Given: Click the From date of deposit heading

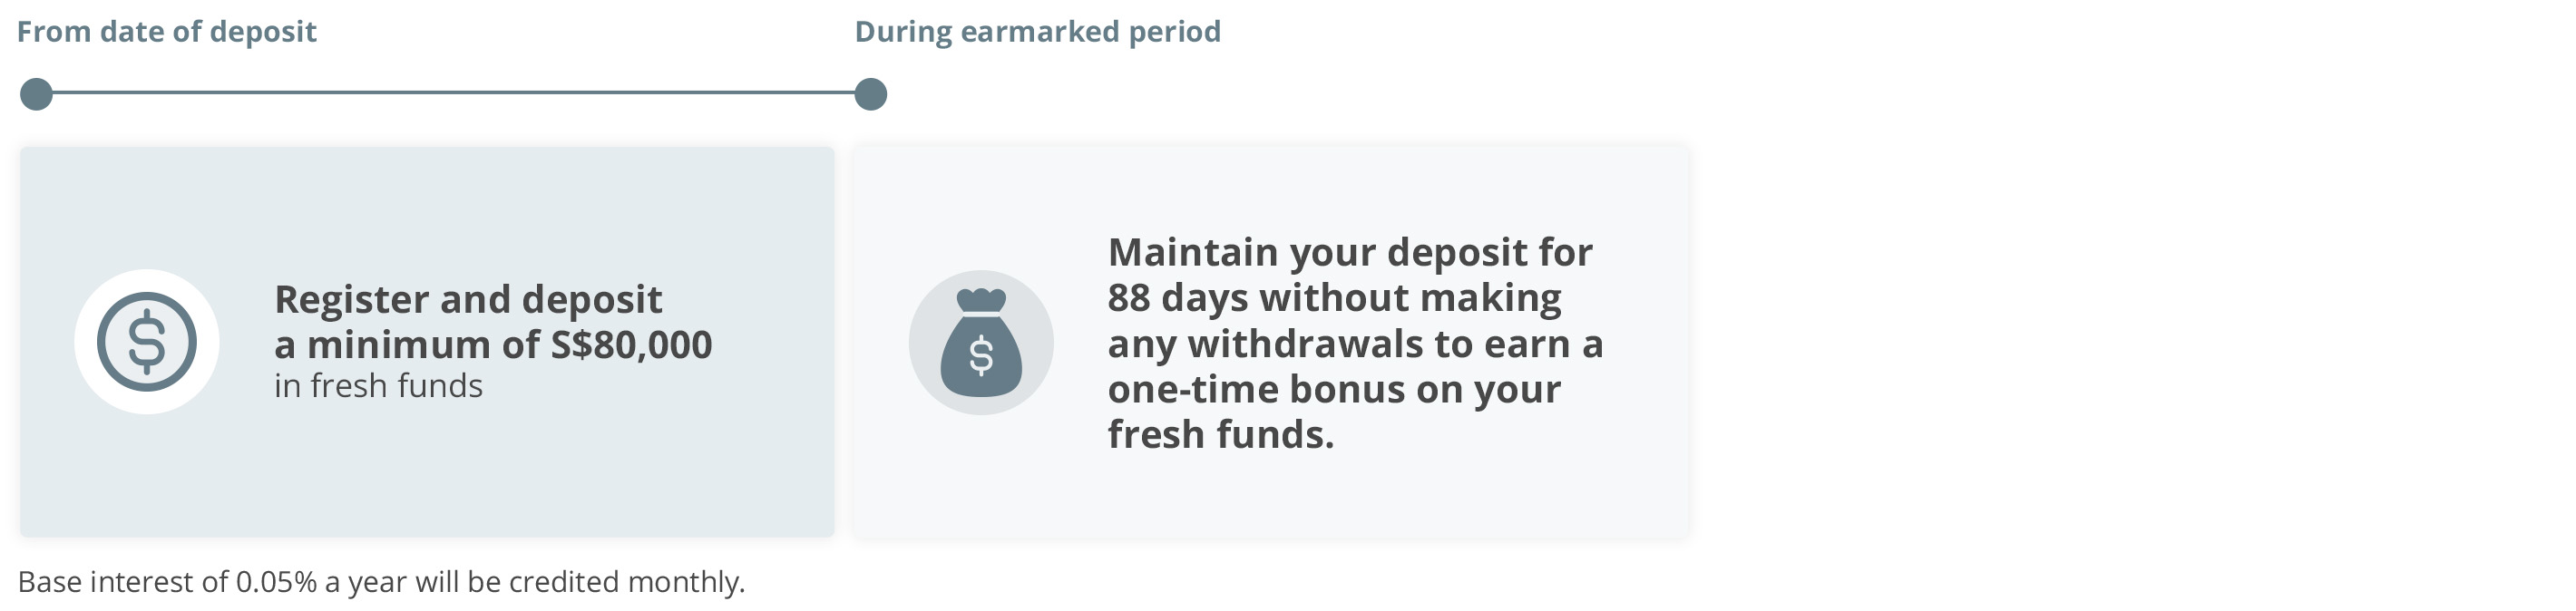Looking at the screenshot, I should click(x=167, y=32).
